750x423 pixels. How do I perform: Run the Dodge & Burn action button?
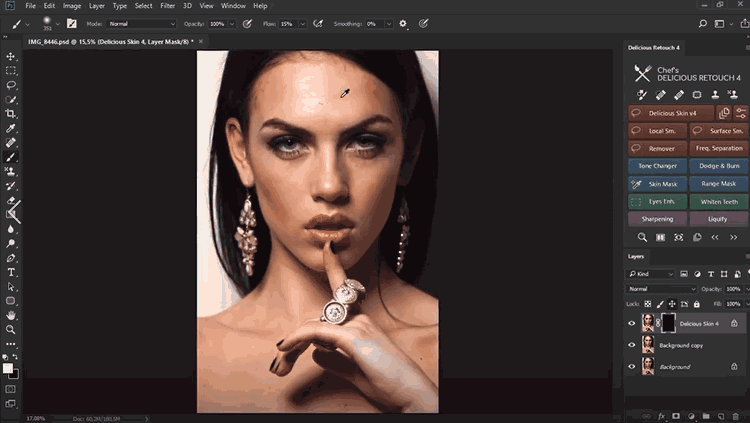(716, 166)
